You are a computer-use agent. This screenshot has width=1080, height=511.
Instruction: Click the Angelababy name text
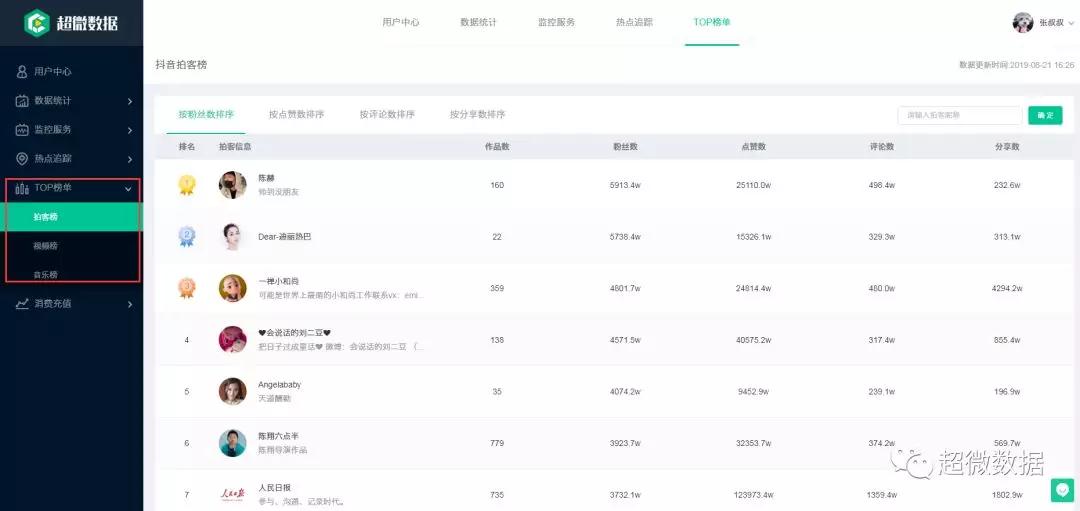coord(280,384)
